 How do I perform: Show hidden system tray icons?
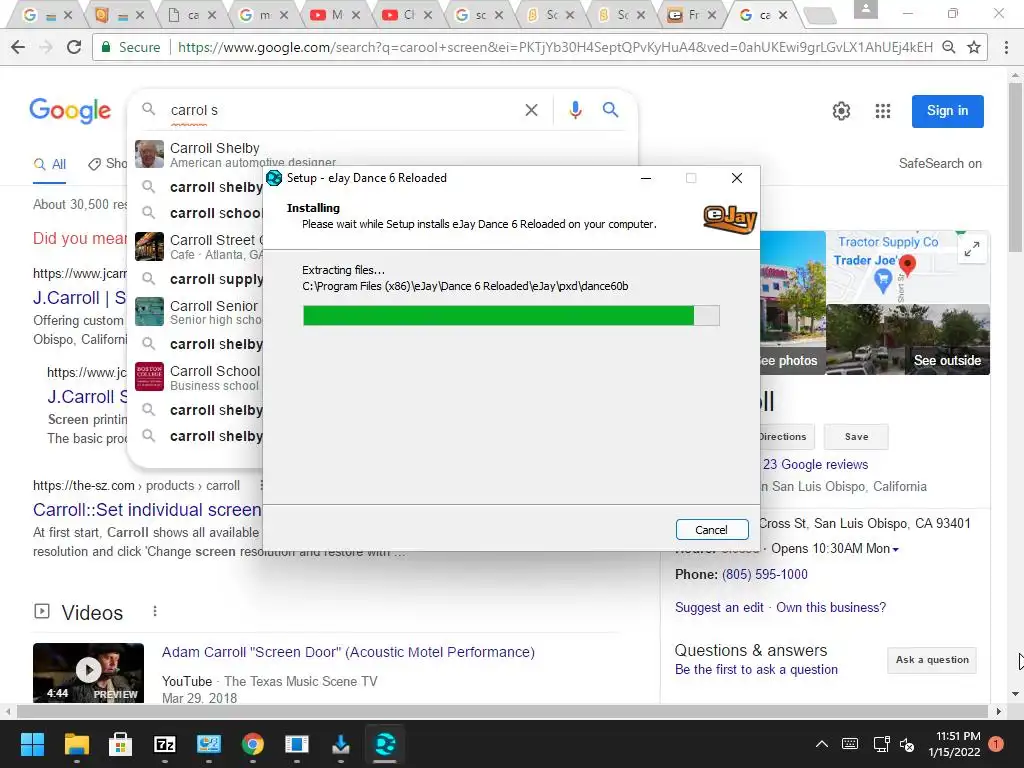click(822, 744)
